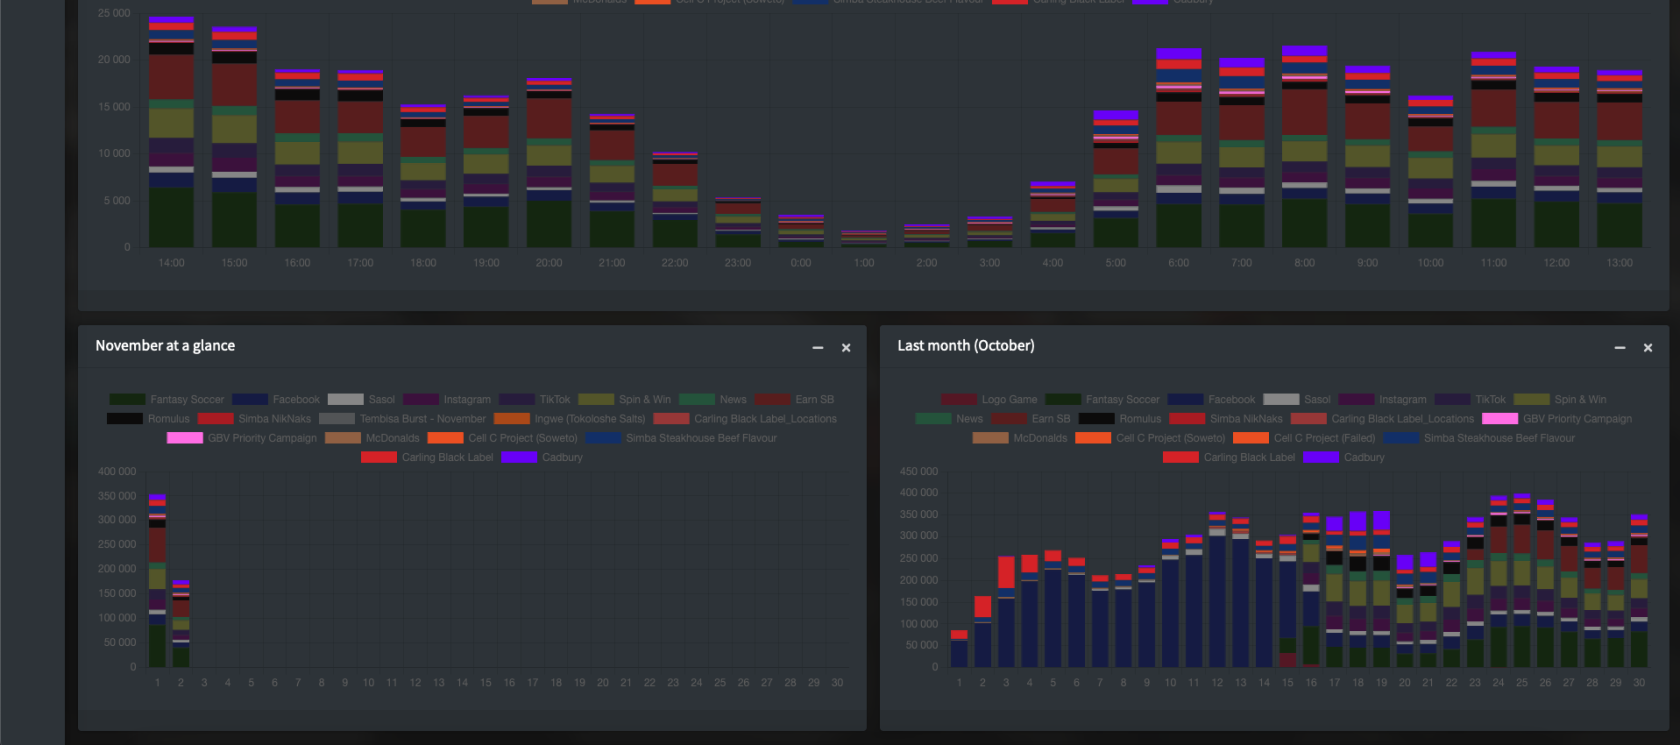Screen dimensions: 1680x745
Task: Click the 13:00 axis label in hourly chart
Action: 1619,263
